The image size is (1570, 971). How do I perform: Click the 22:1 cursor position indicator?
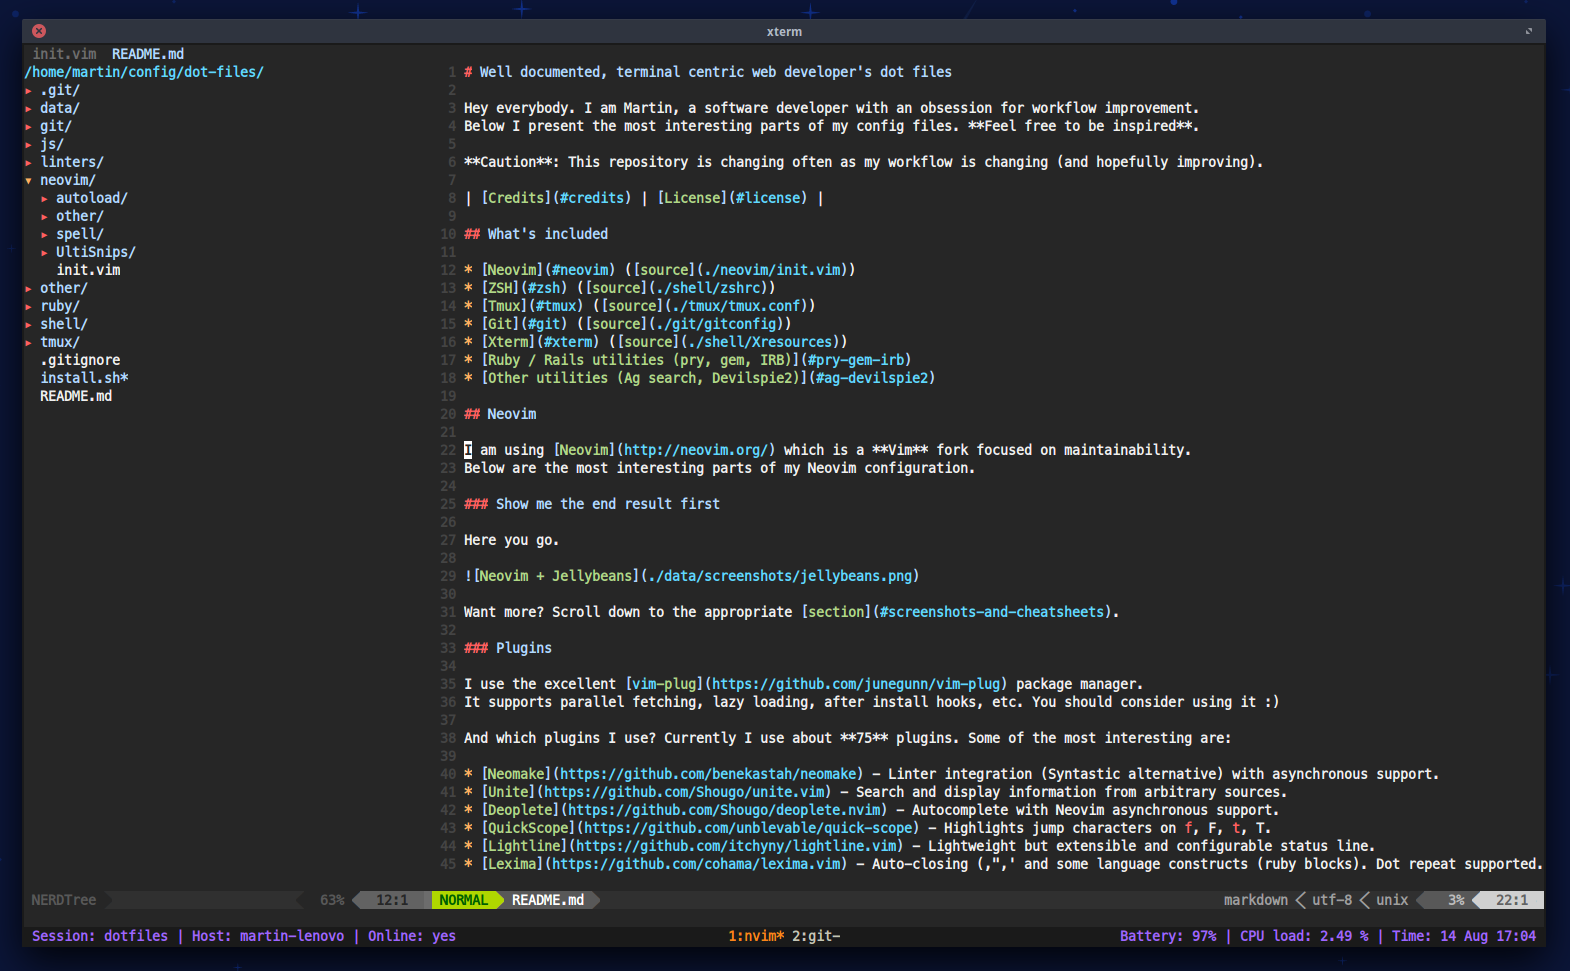tap(1512, 900)
